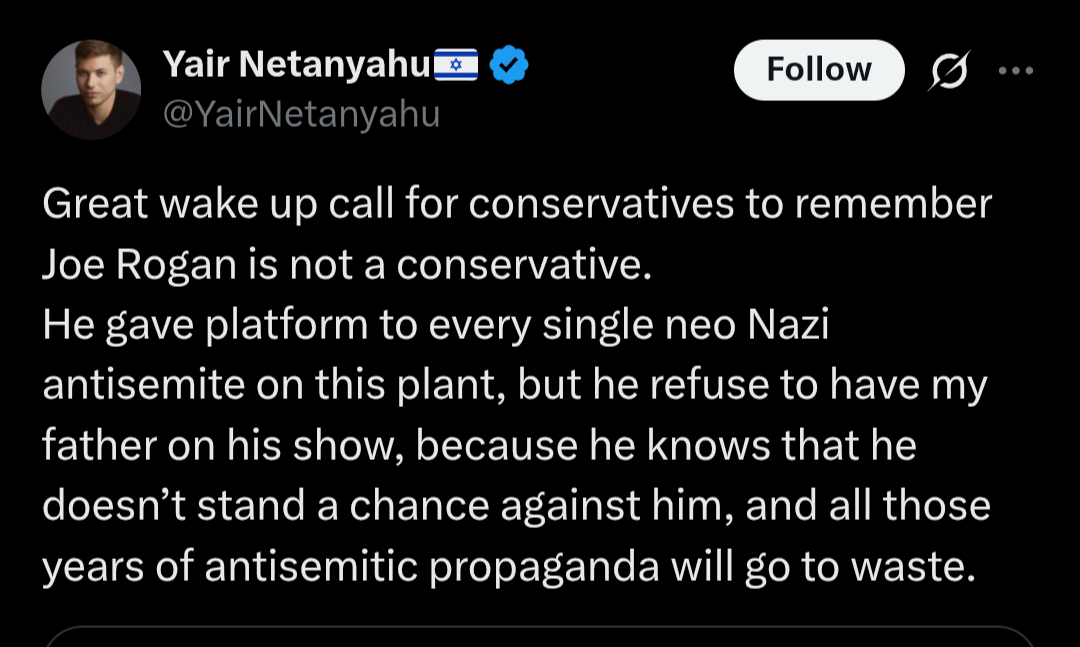Click the line starting 'doesn't stand a chance'
Screen dimensions: 1080x647
point(516,506)
